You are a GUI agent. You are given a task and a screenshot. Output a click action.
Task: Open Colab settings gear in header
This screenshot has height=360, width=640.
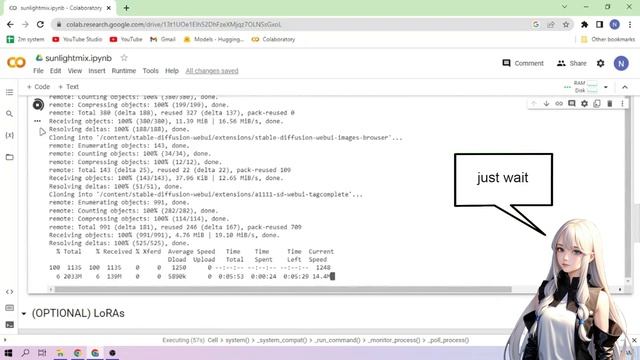coord(600,63)
